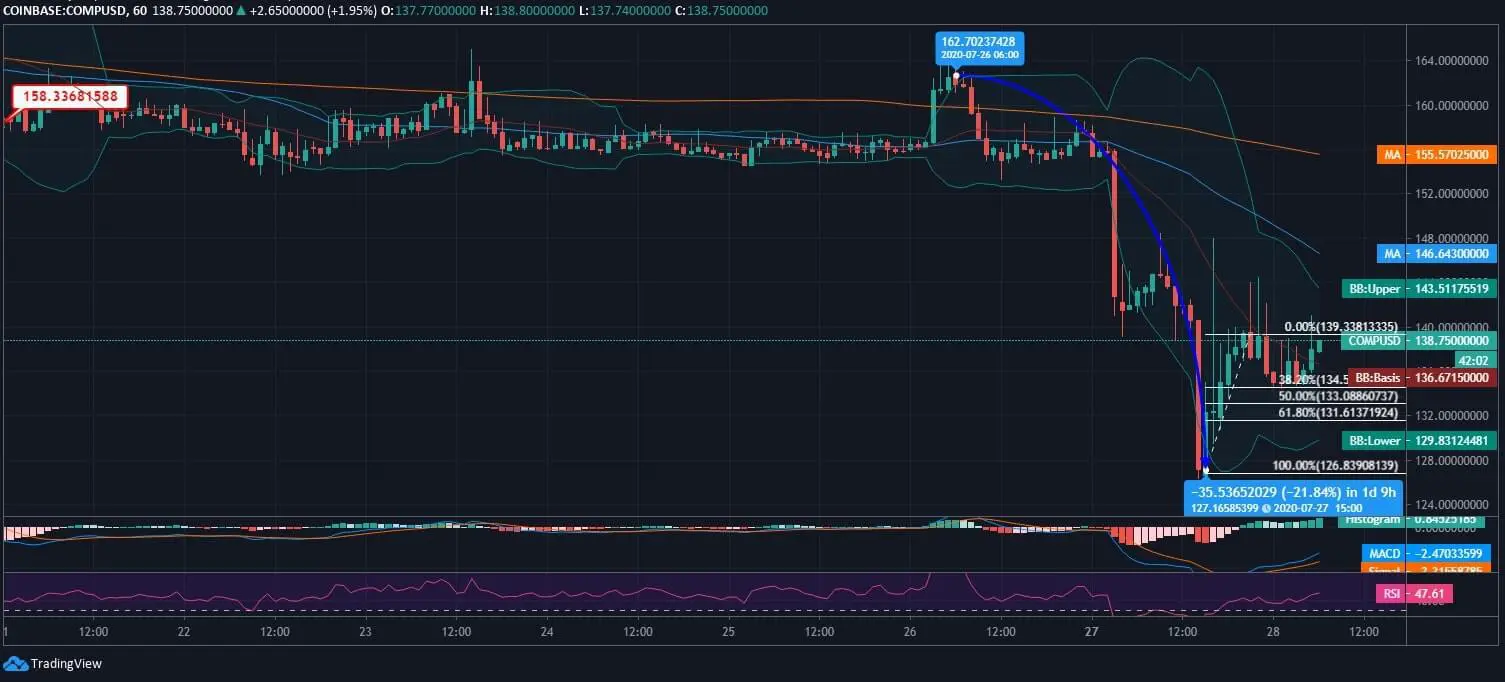1505x682 pixels.
Task: Click the 162.70237428 high price callout
Action: (979, 47)
